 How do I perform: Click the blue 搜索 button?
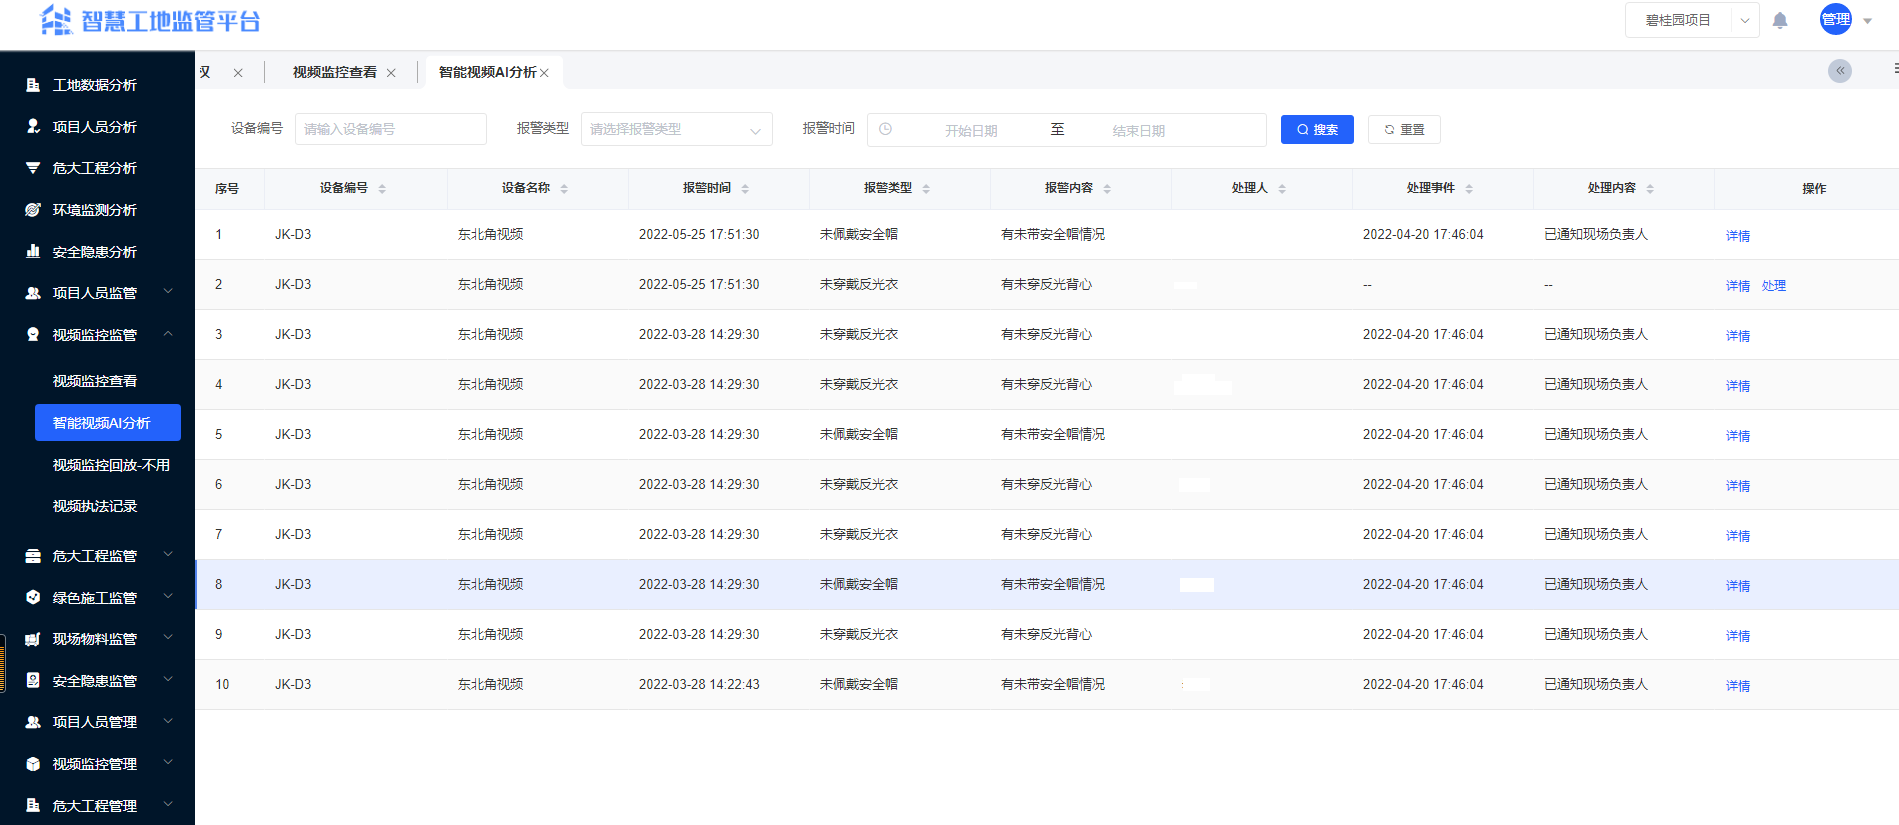coord(1316,129)
